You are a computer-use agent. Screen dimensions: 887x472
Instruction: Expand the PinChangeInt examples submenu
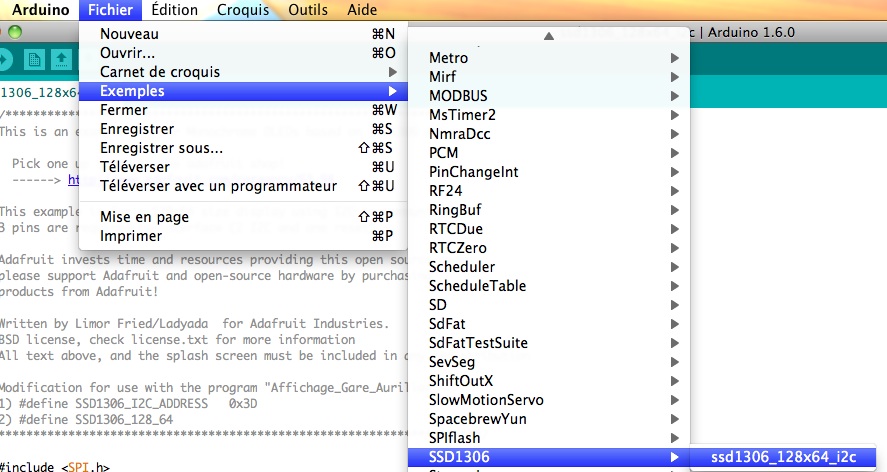point(549,172)
